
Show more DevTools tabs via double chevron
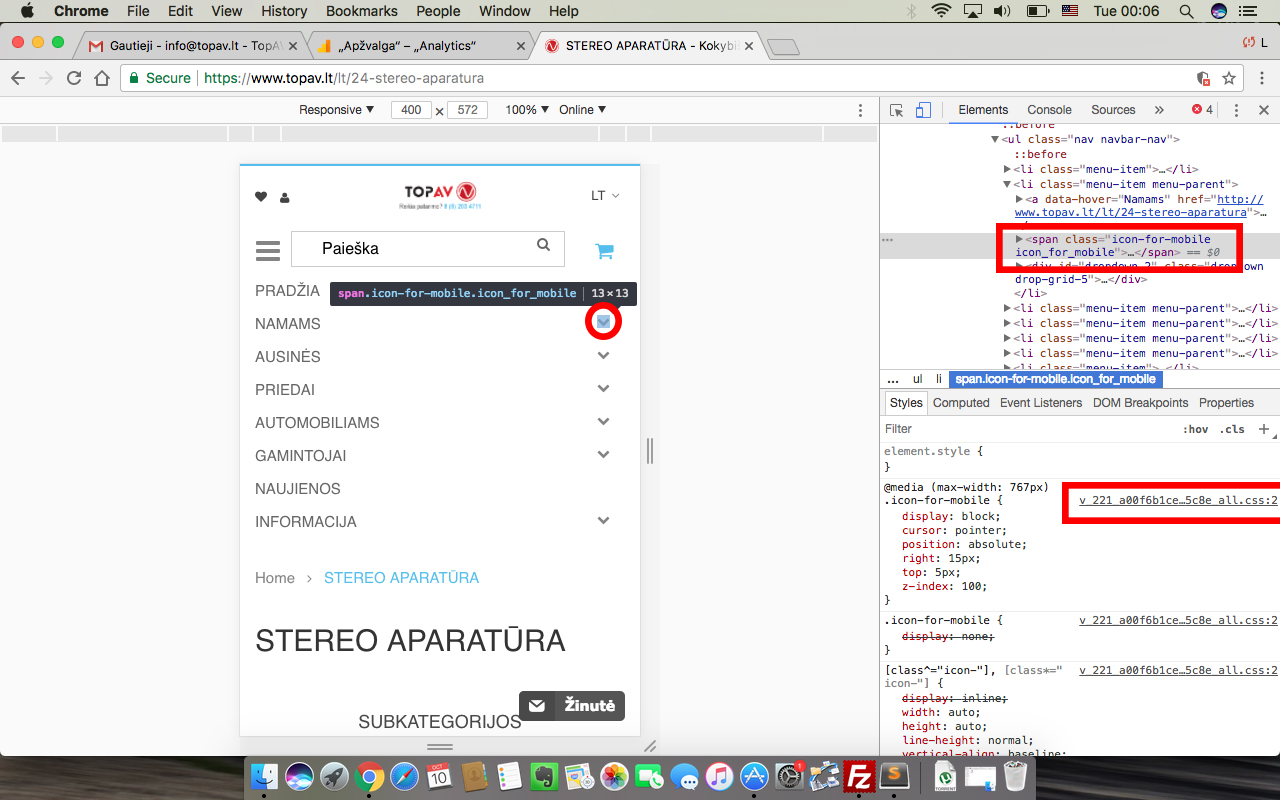1159,110
